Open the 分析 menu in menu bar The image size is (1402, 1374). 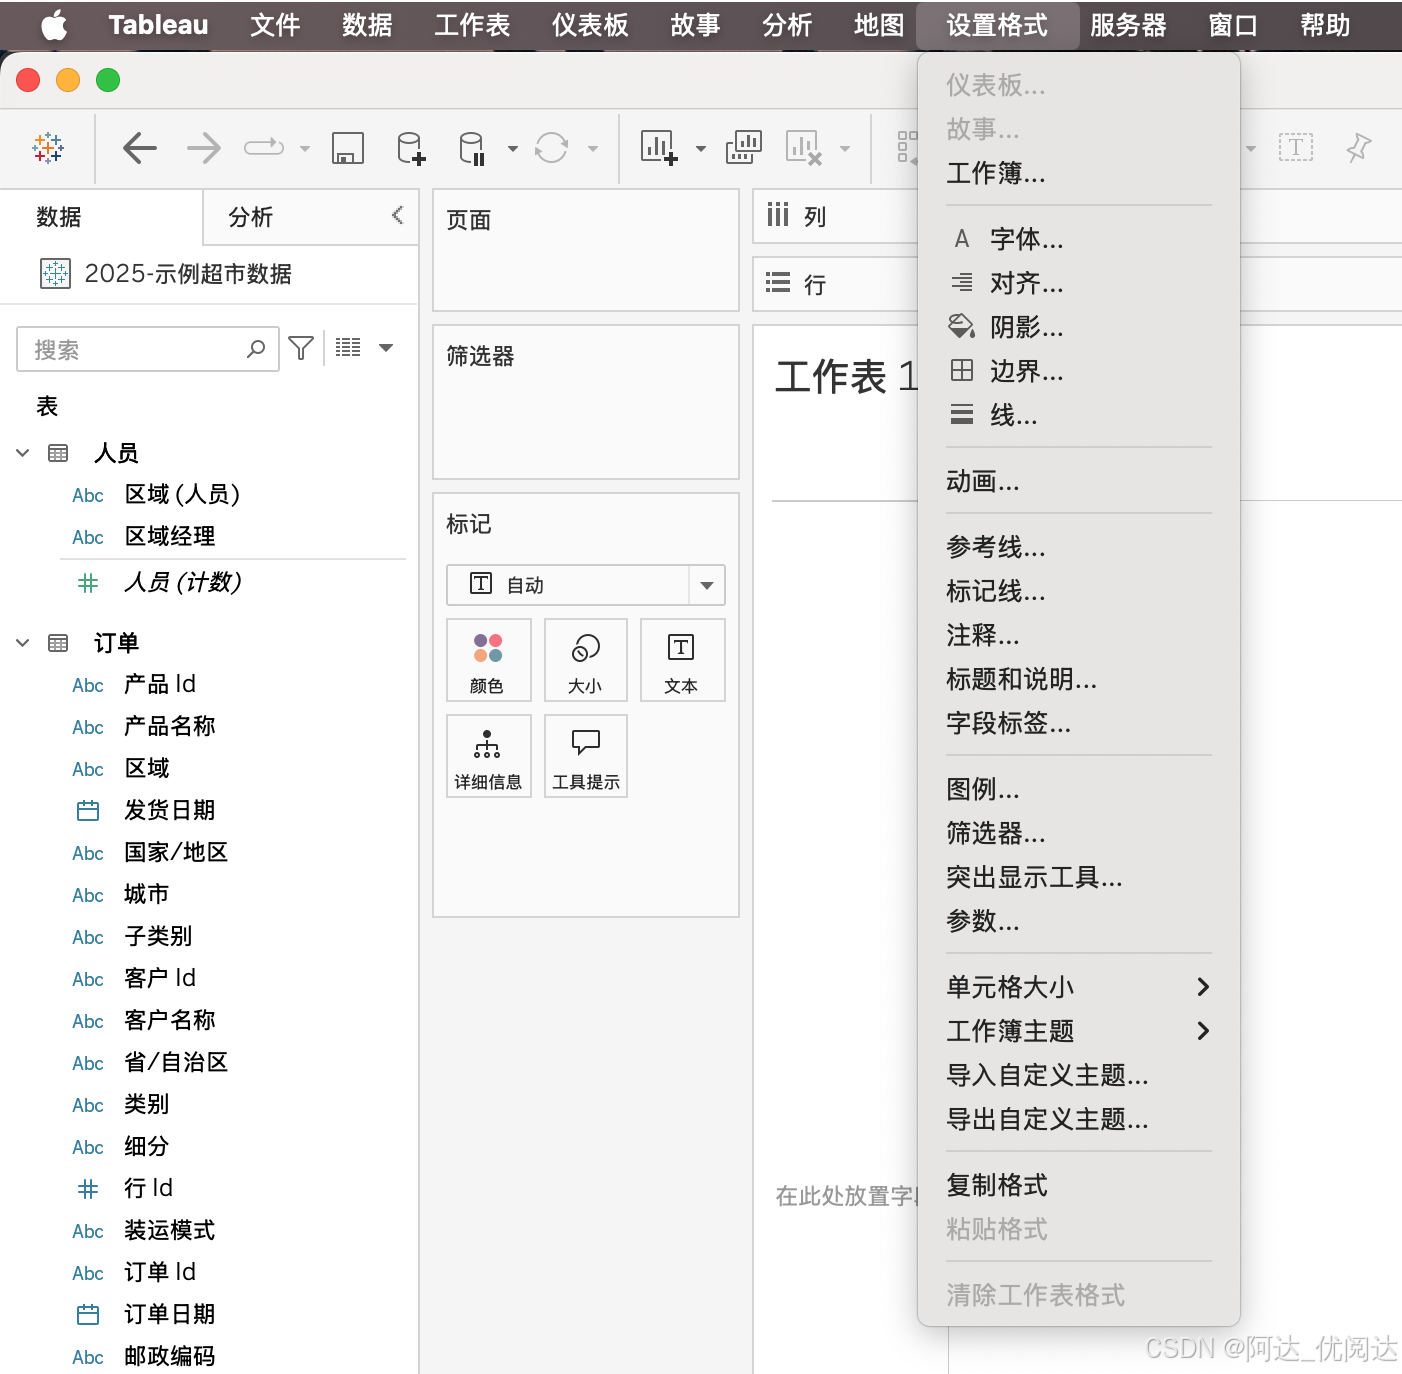(787, 25)
